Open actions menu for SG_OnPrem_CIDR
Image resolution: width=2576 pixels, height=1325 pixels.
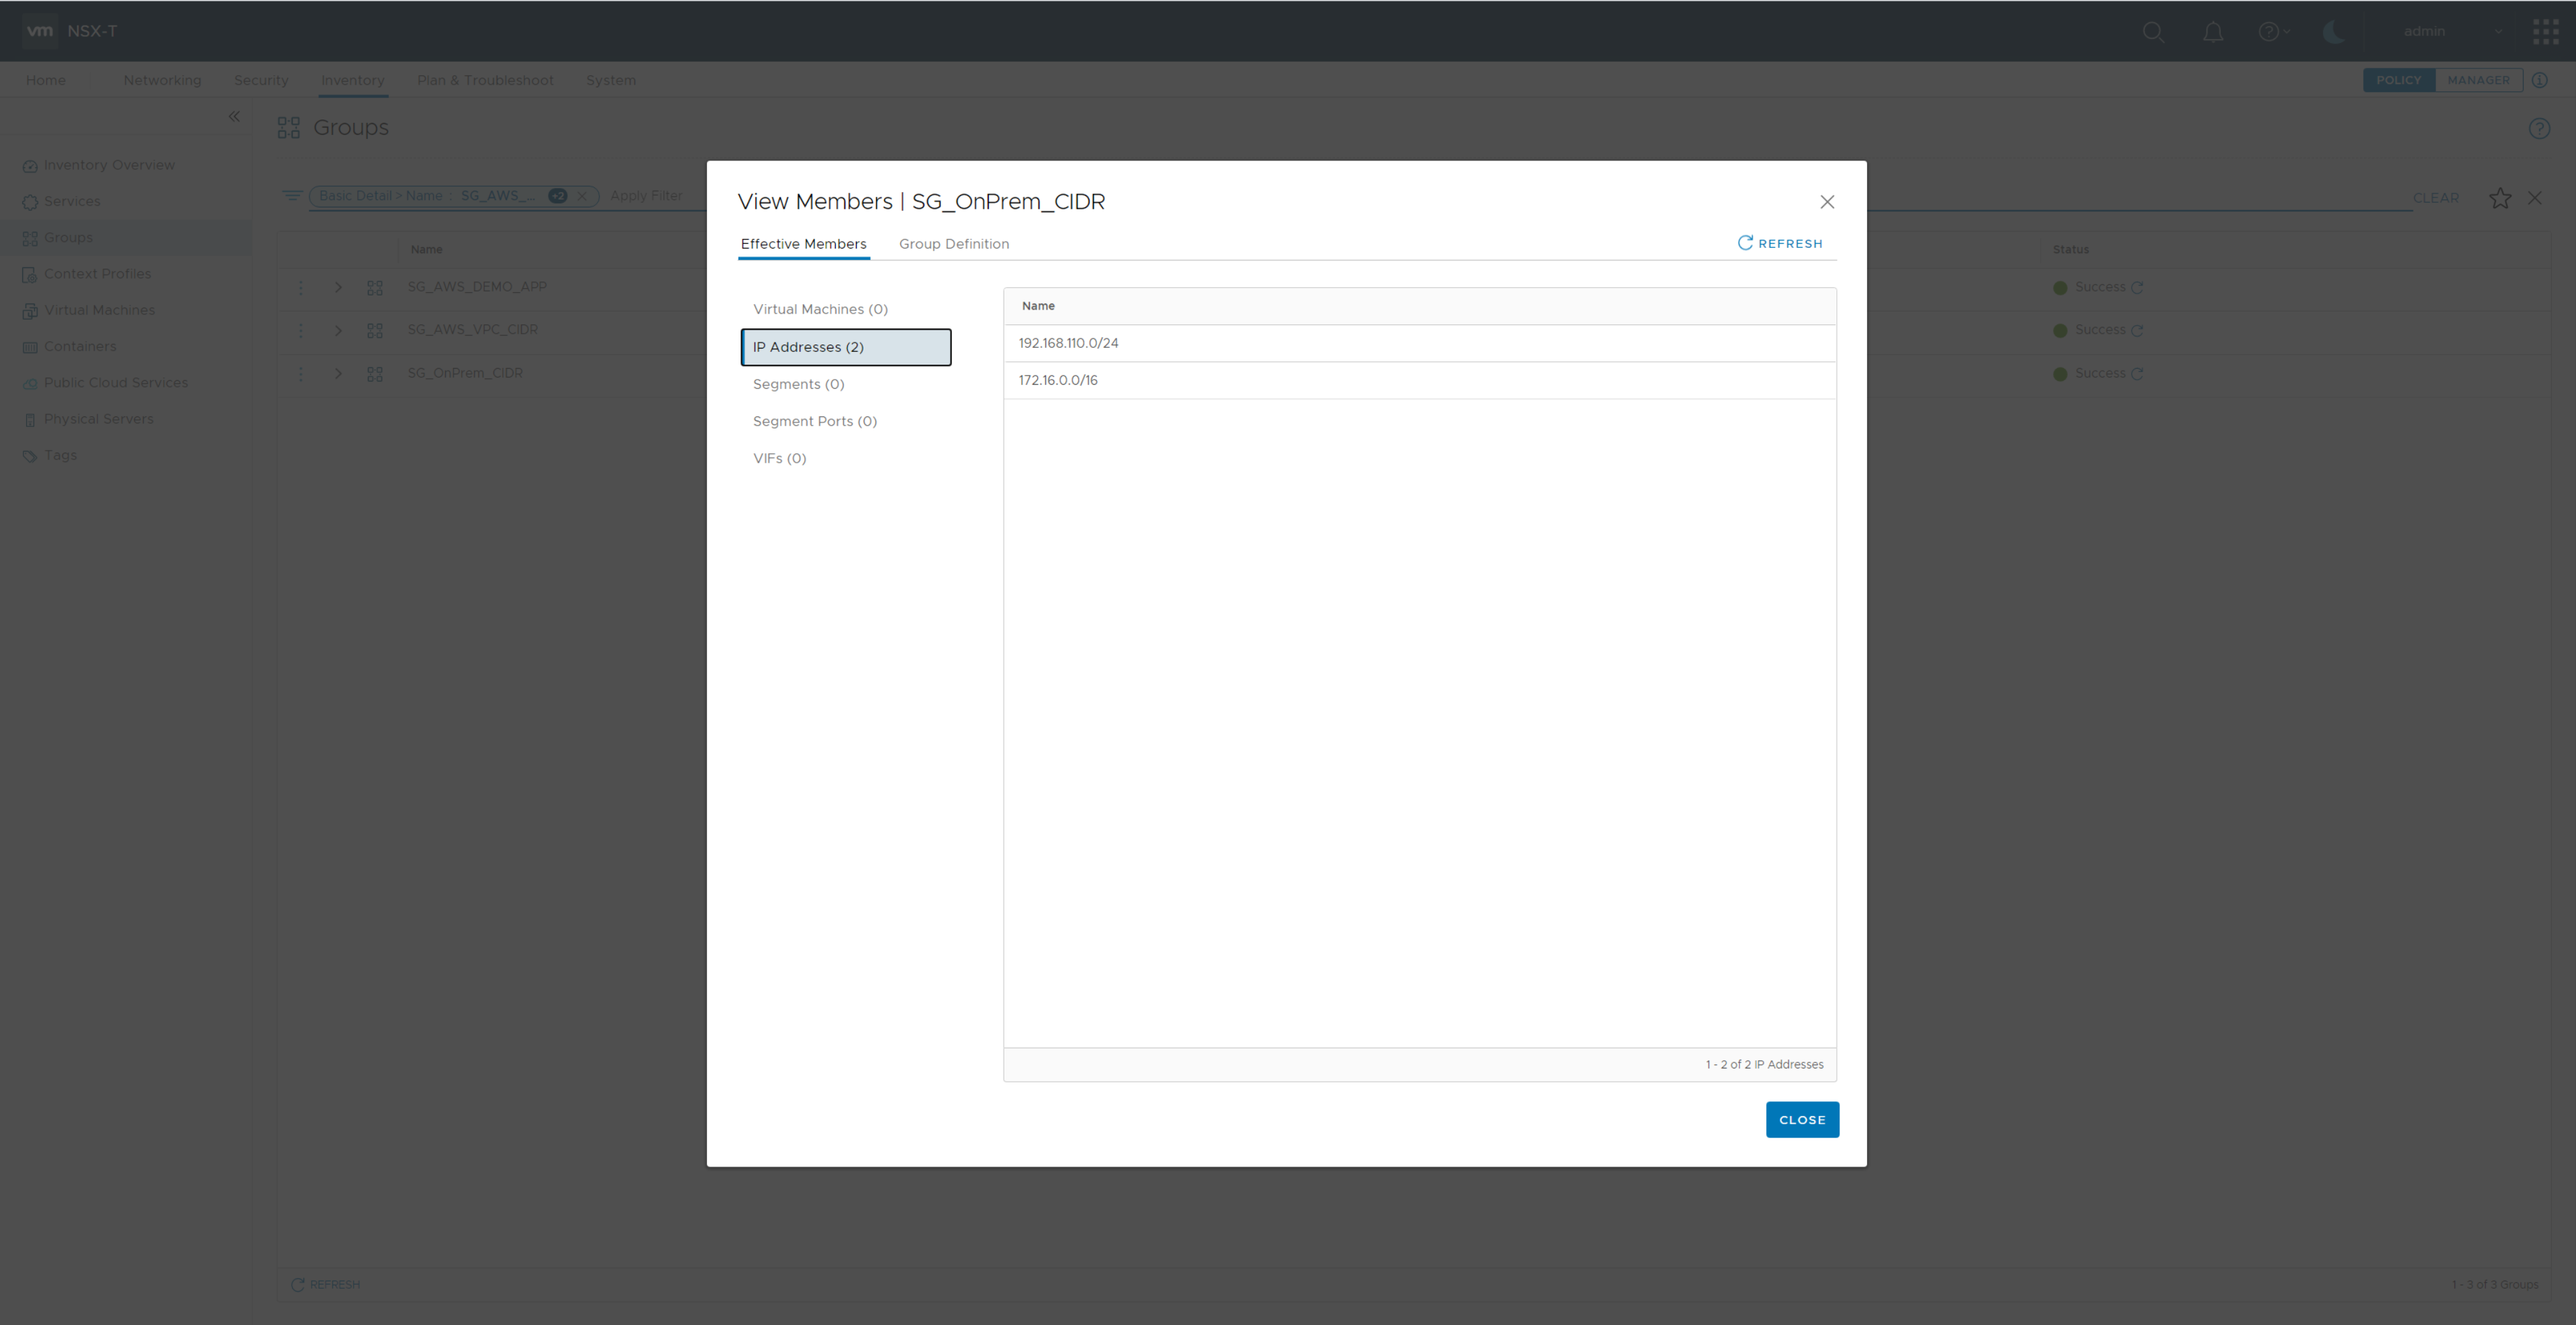click(x=300, y=374)
